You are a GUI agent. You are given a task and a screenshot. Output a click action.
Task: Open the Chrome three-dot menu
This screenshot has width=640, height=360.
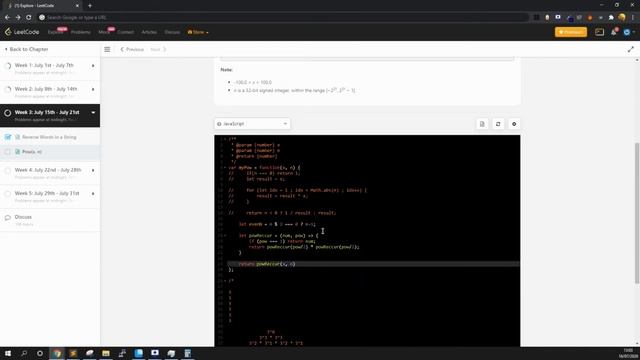(x=633, y=18)
